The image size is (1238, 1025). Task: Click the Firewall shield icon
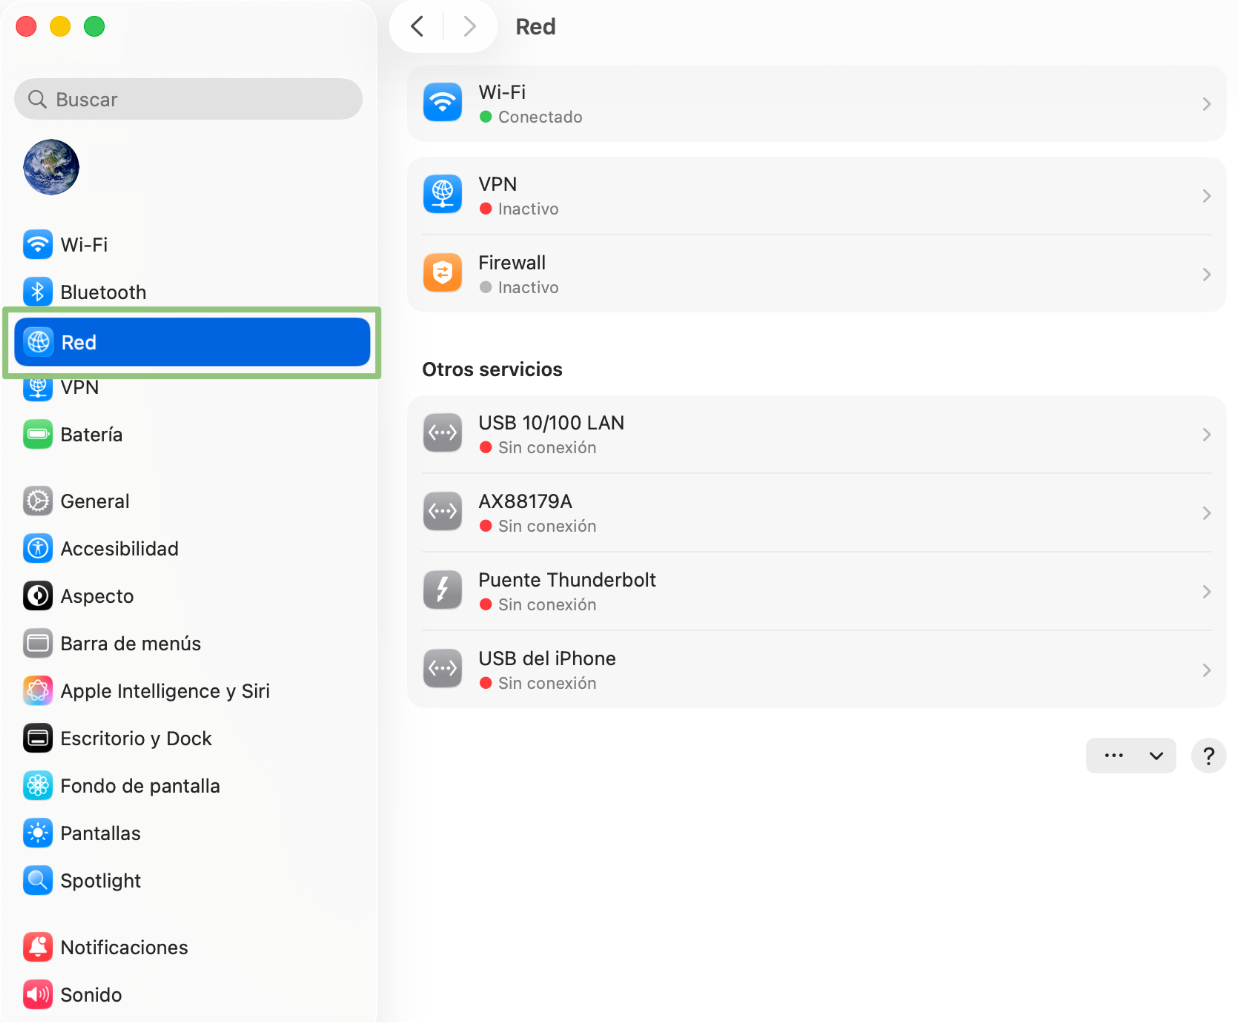[442, 272]
